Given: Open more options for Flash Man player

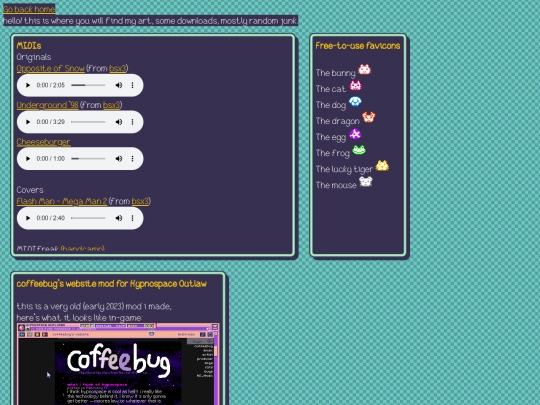Looking at the screenshot, I should point(133,218).
